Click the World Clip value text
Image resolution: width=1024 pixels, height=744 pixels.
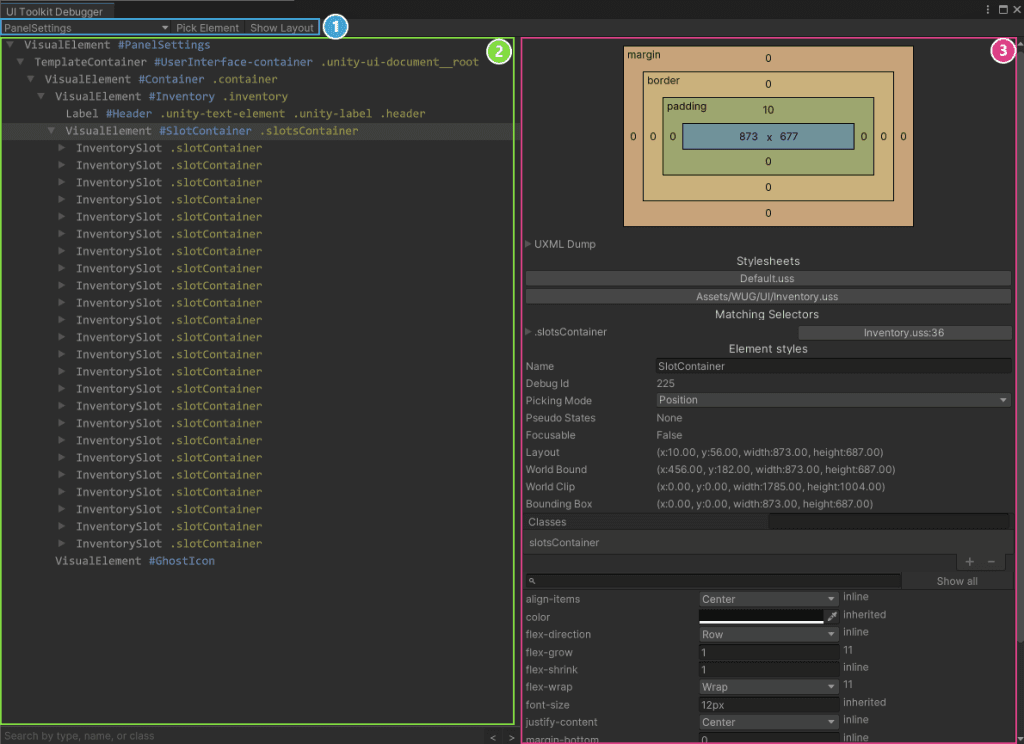tap(771, 487)
